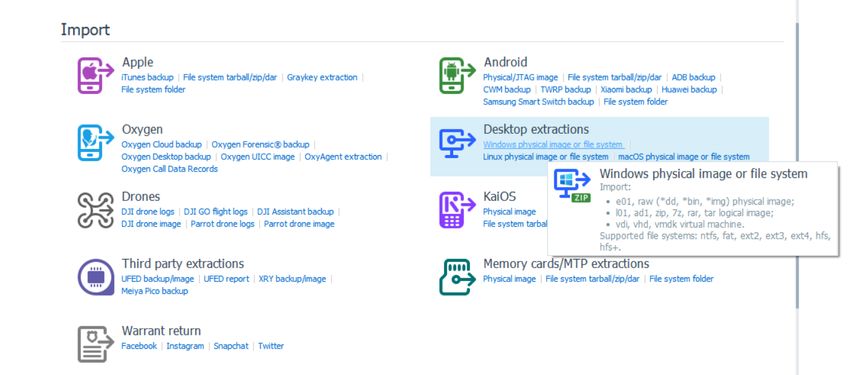
Task: Open UFED report import link
Action: click(227, 279)
